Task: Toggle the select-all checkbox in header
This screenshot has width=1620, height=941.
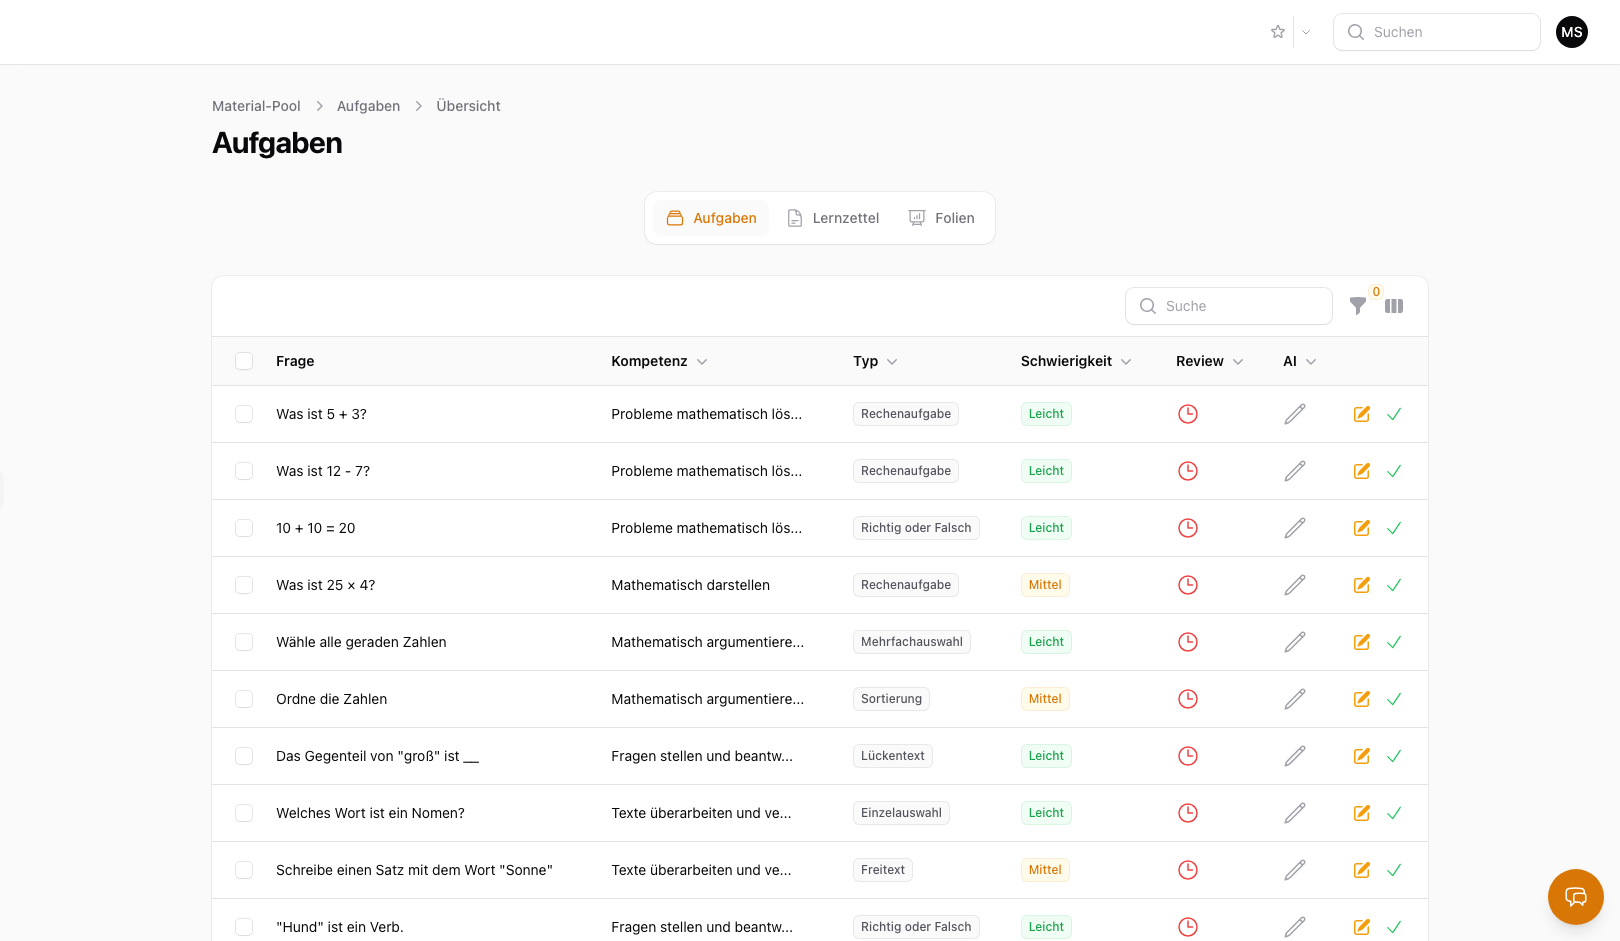Action: coord(244,361)
